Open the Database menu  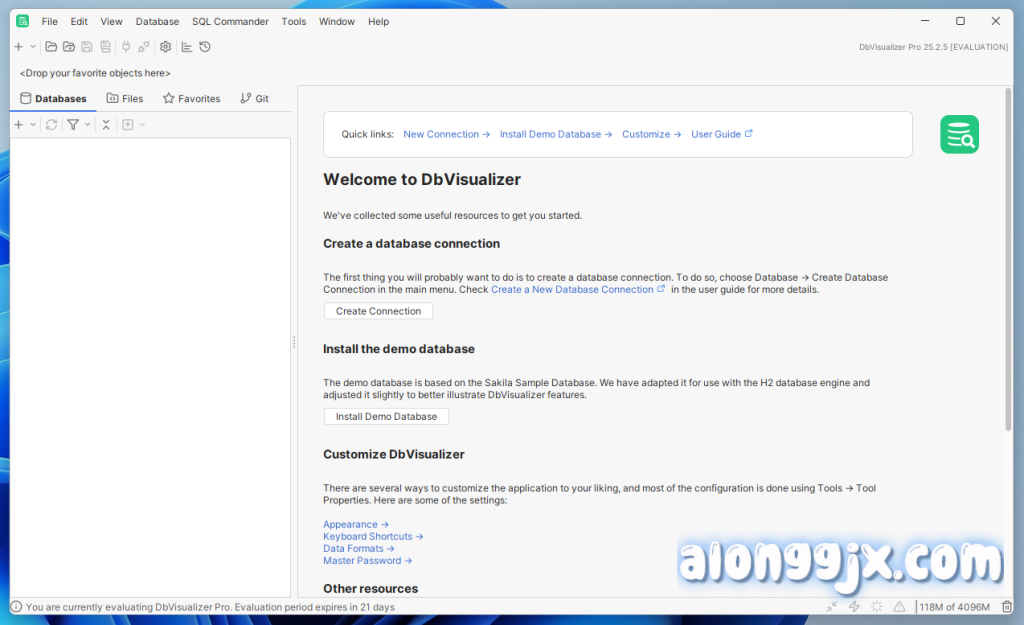coord(157,21)
